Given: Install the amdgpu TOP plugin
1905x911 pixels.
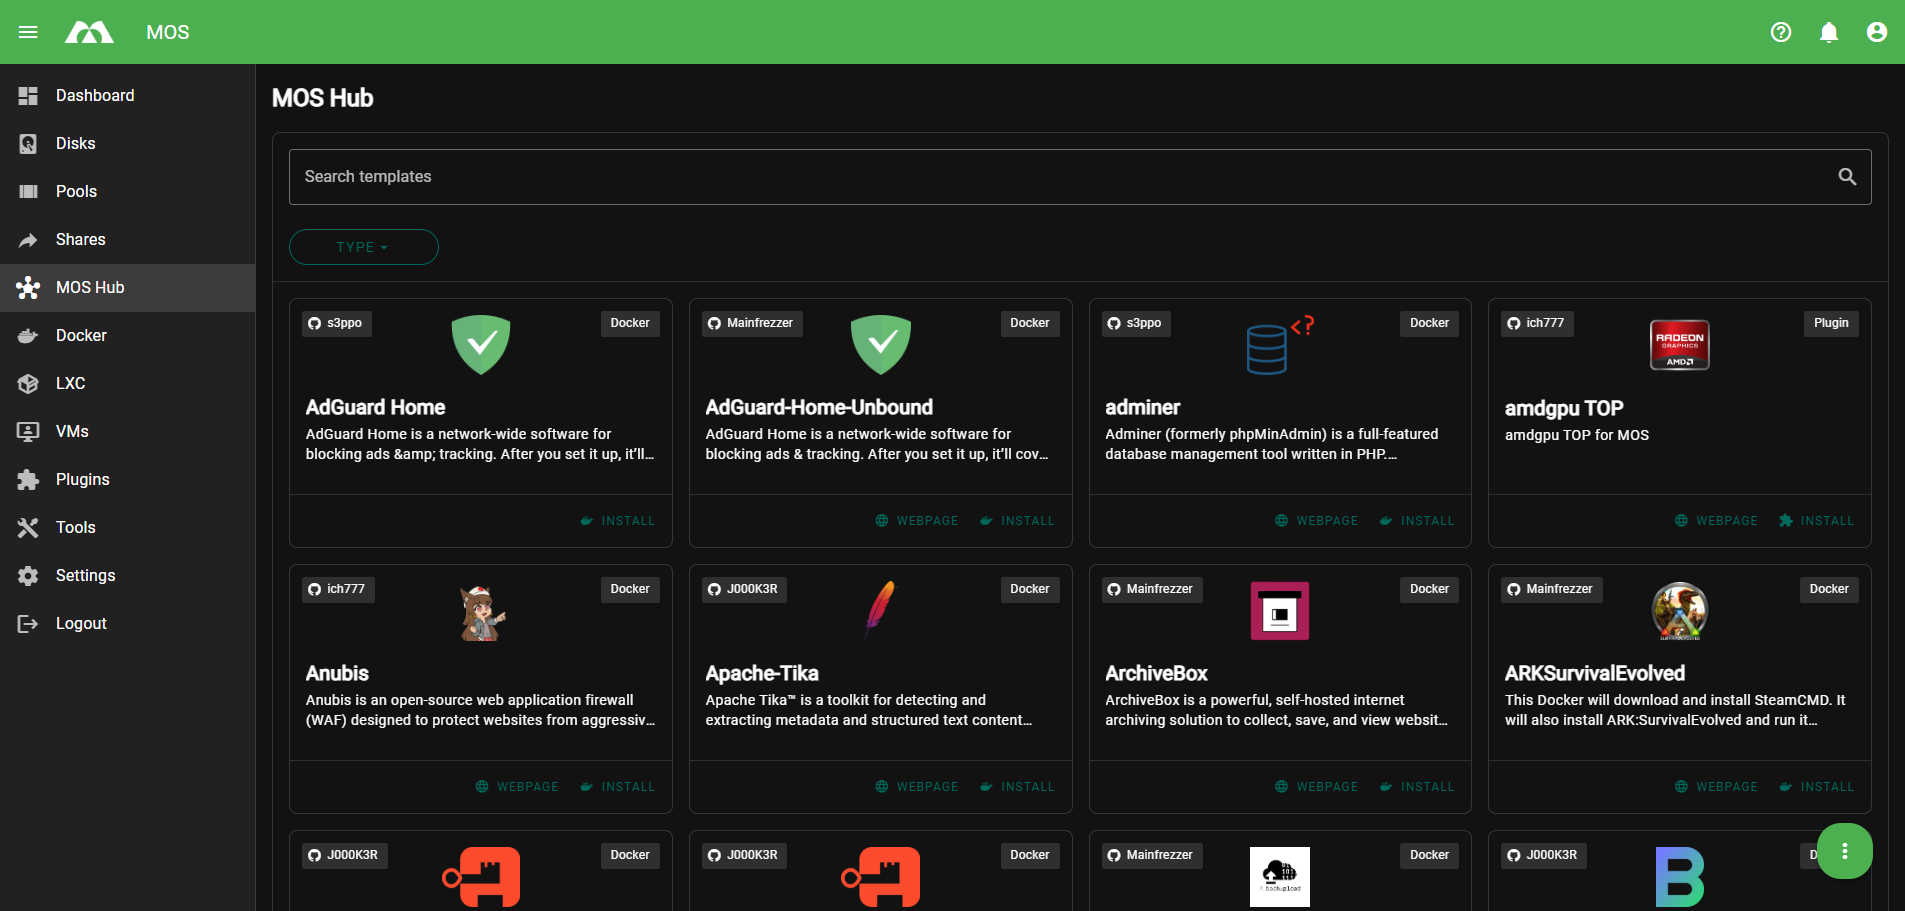Looking at the screenshot, I should 1816,521.
